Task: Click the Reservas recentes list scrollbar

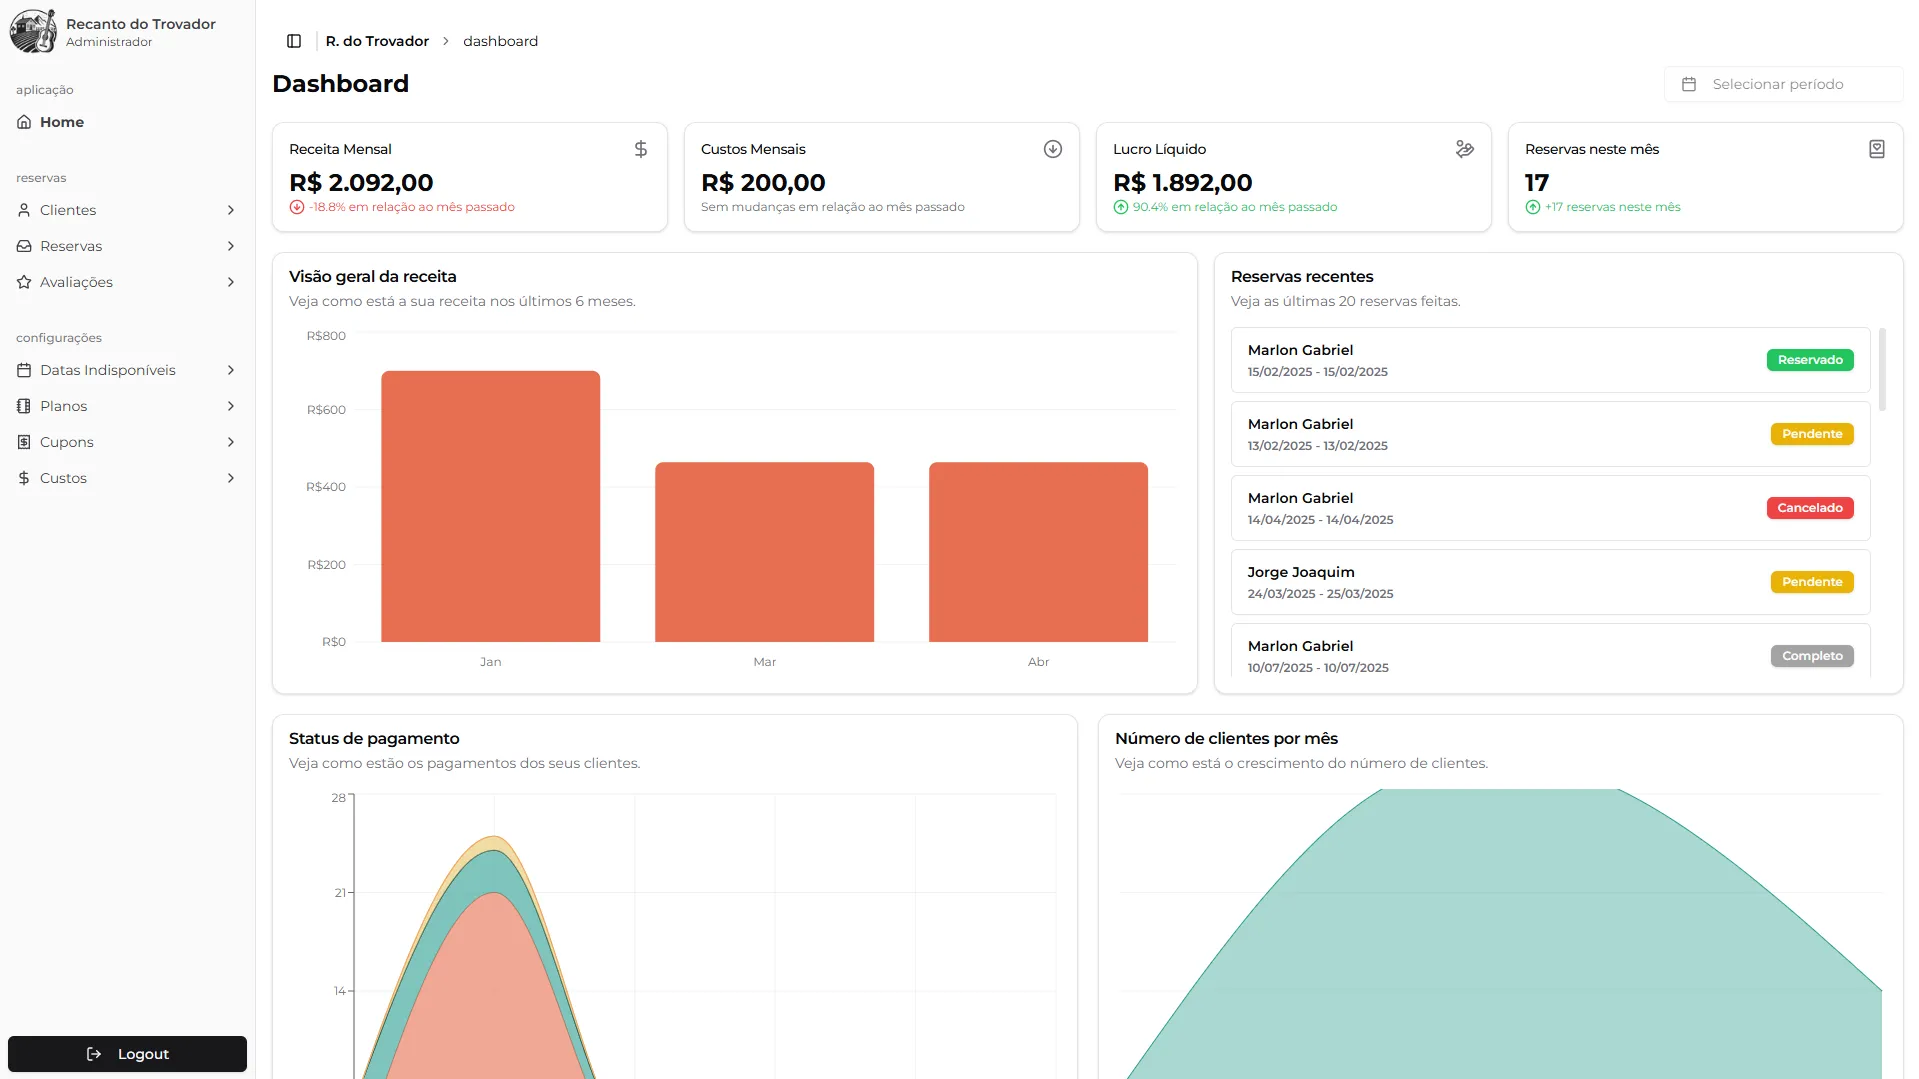Action: point(1882,370)
